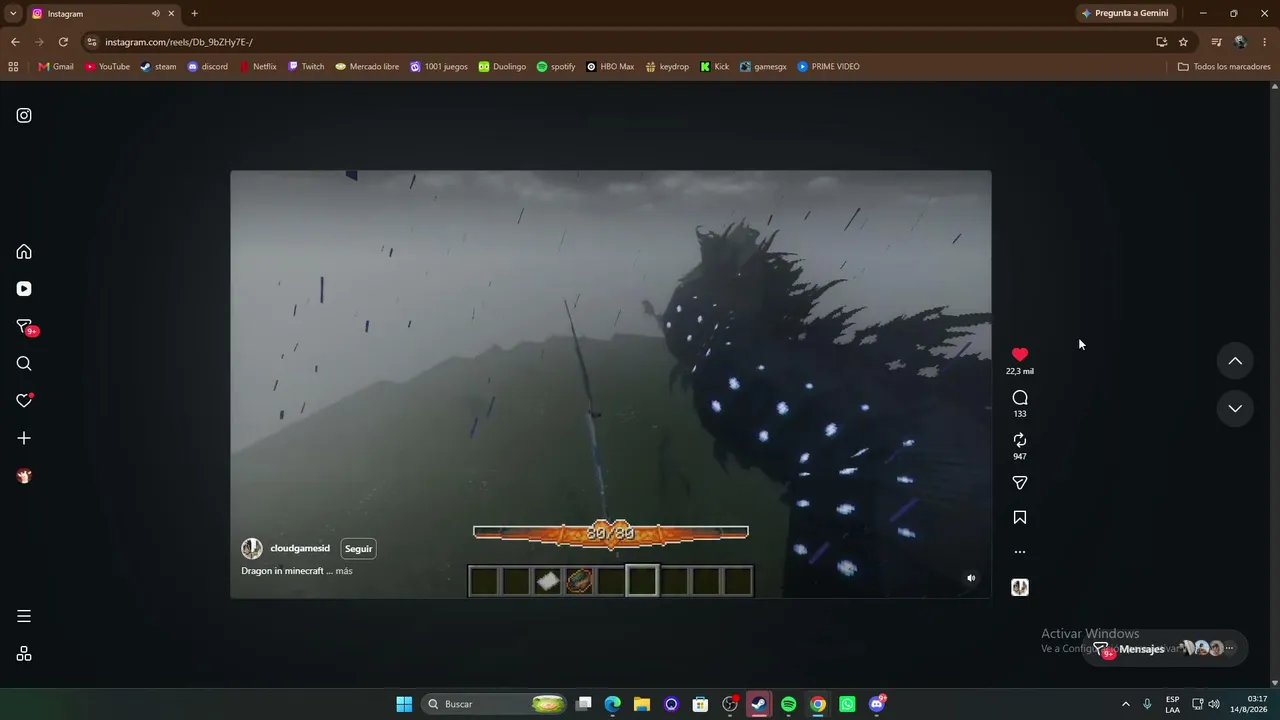Open the comments on this reel
This screenshot has height=720, width=1280.
tap(1020, 398)
